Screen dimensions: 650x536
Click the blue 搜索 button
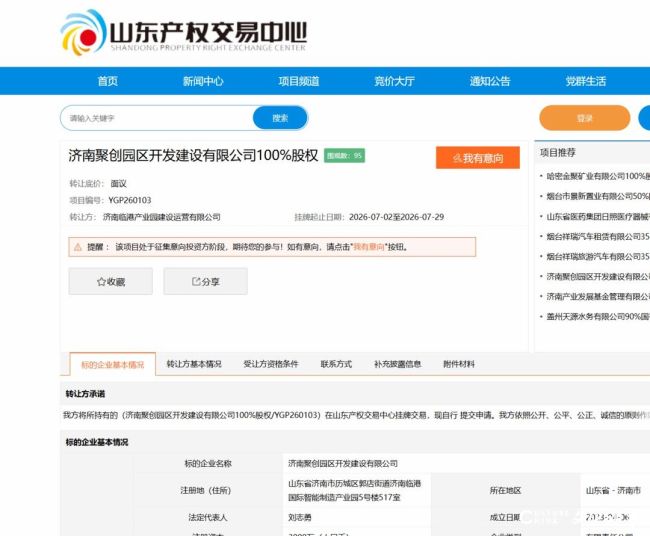tap(280, 118)
